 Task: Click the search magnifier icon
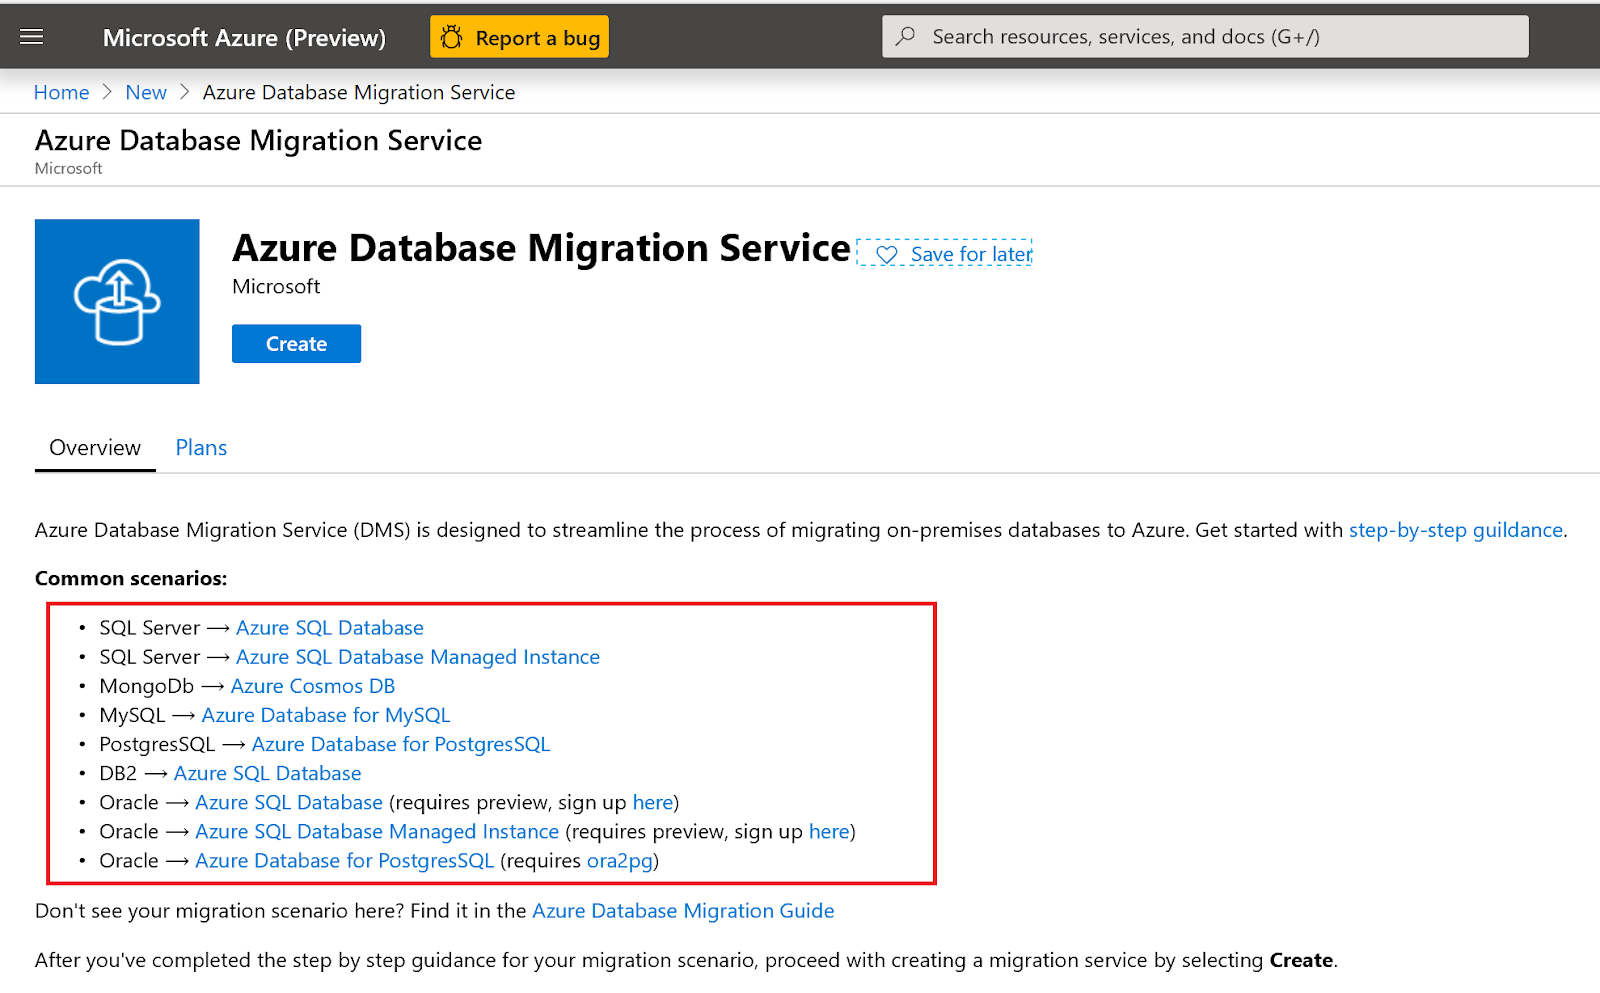(905, 36)
